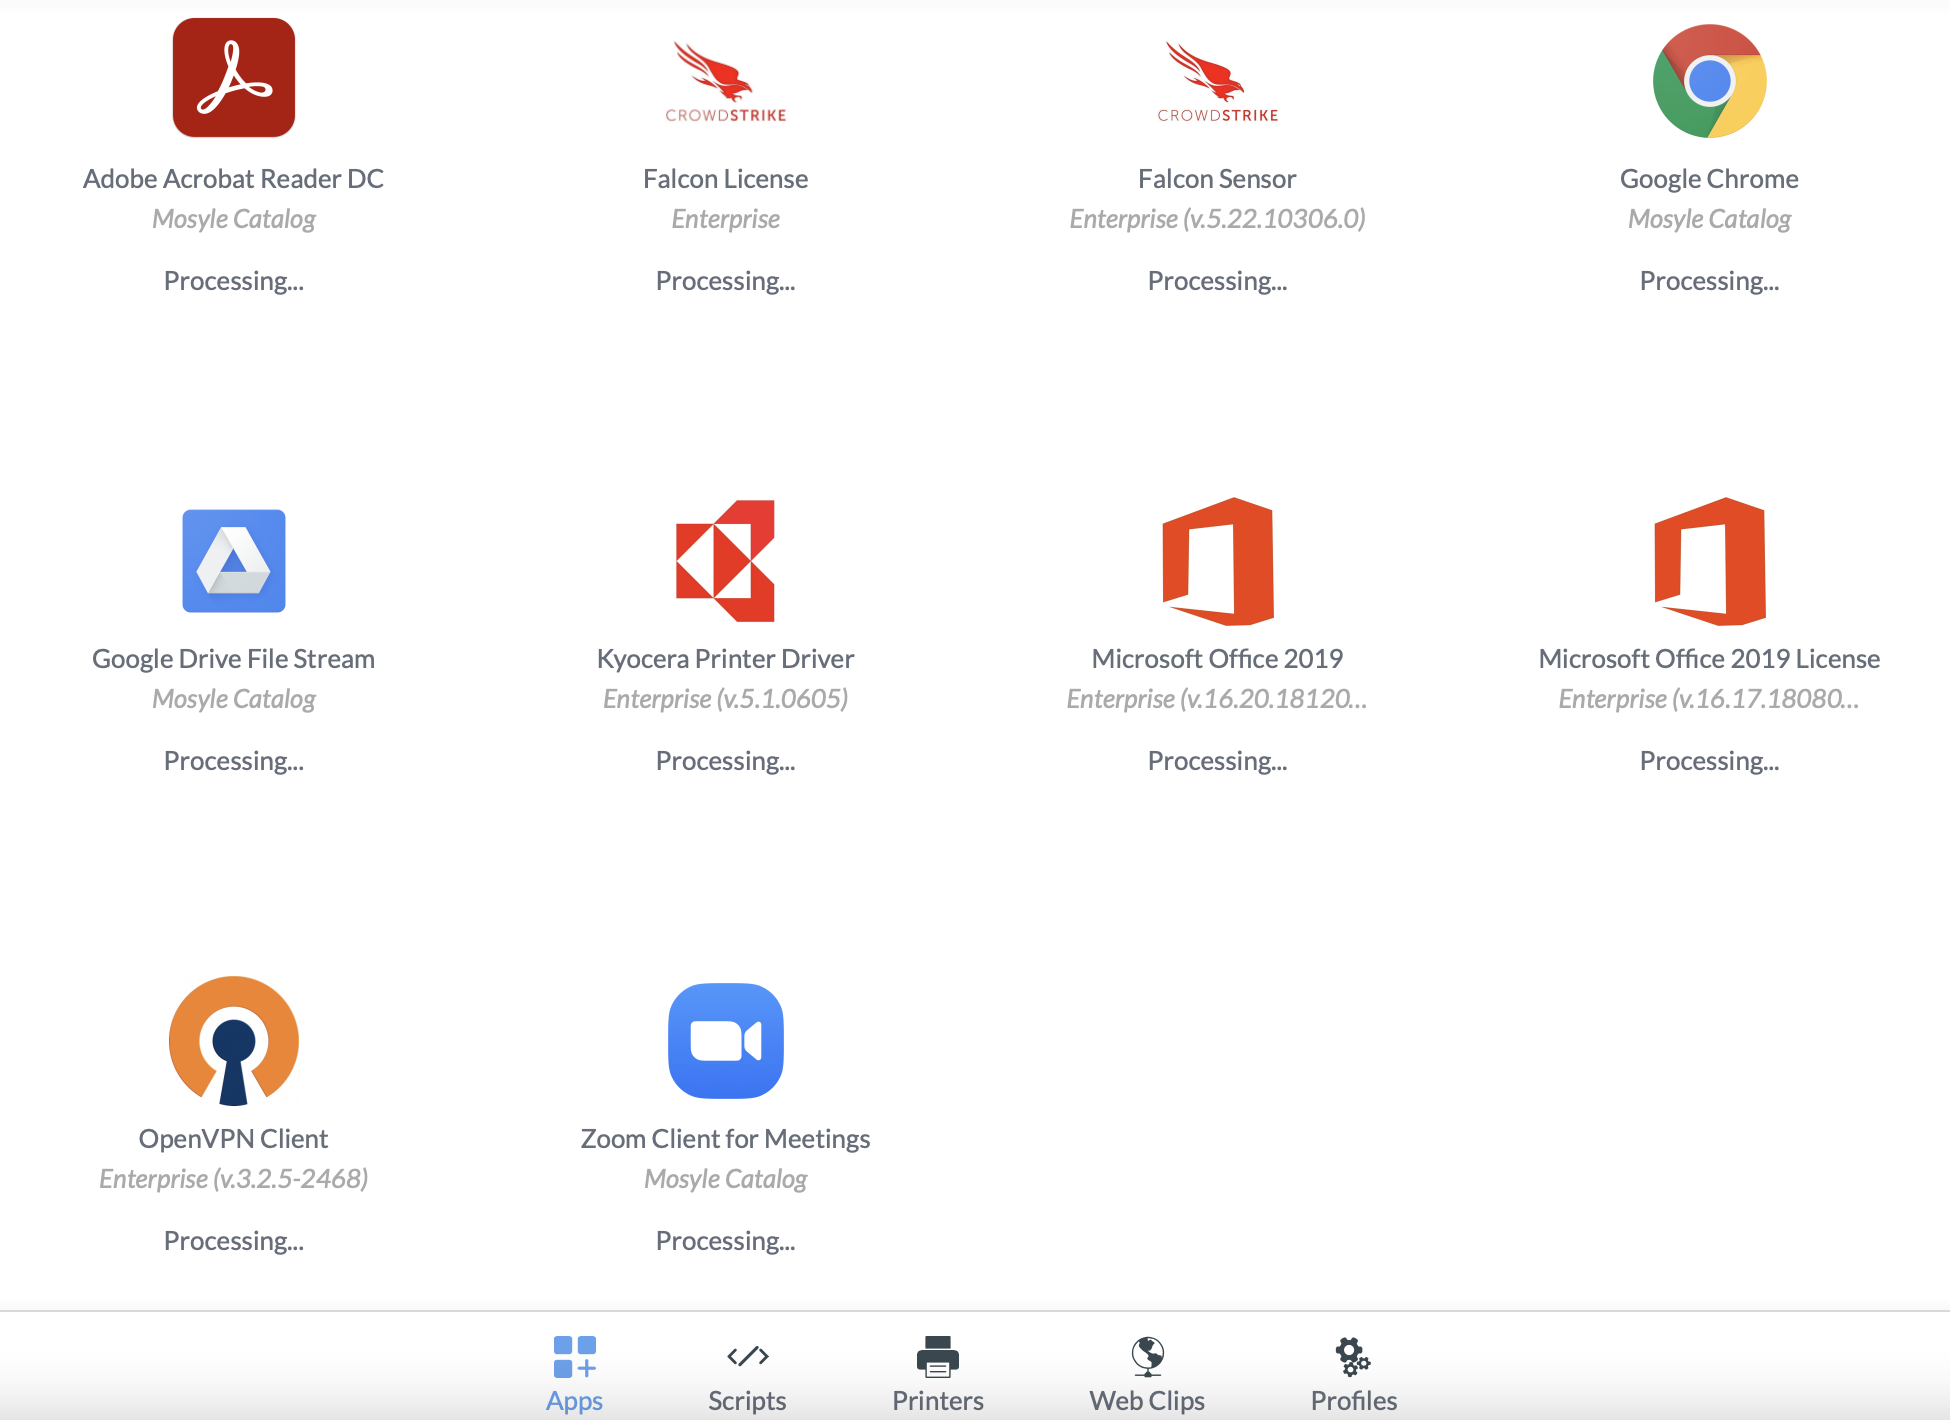Click 'Enterprise (v.5.22.10306.0)' under Falcon Sensor
This screenshot has width=1950, height=1420.
[x=1218, y=219]
